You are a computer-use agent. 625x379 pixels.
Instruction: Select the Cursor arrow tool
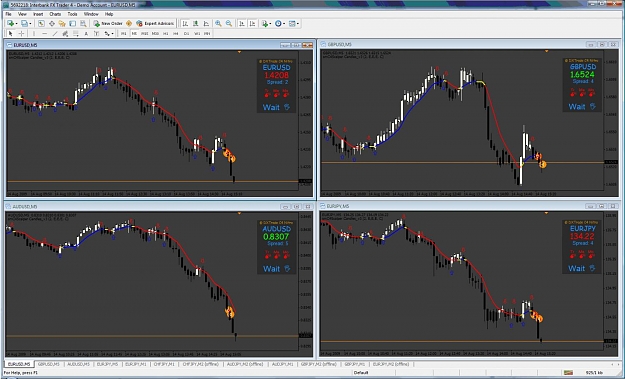pos(11,33)
